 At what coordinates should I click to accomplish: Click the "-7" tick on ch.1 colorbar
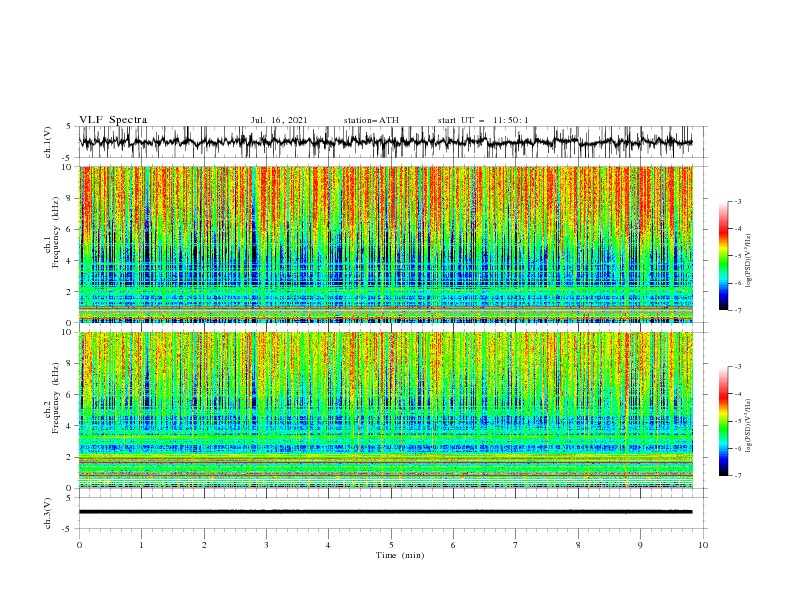[x=738, y=310]
